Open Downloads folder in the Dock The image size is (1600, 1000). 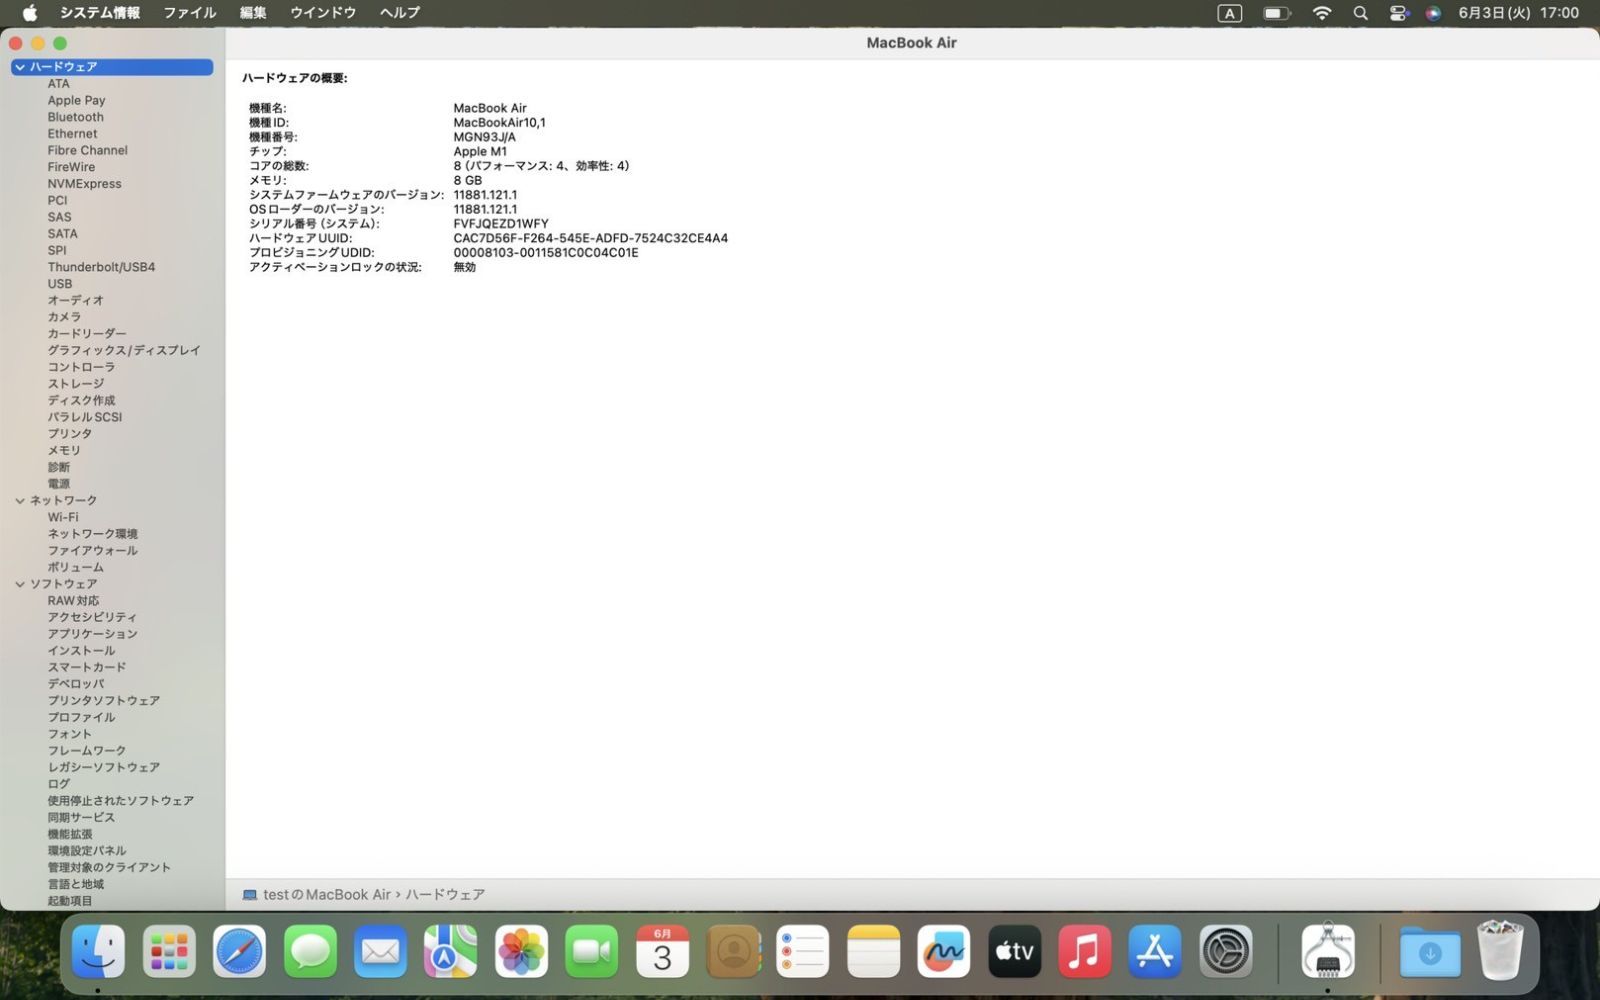(x=1430, y=951)
